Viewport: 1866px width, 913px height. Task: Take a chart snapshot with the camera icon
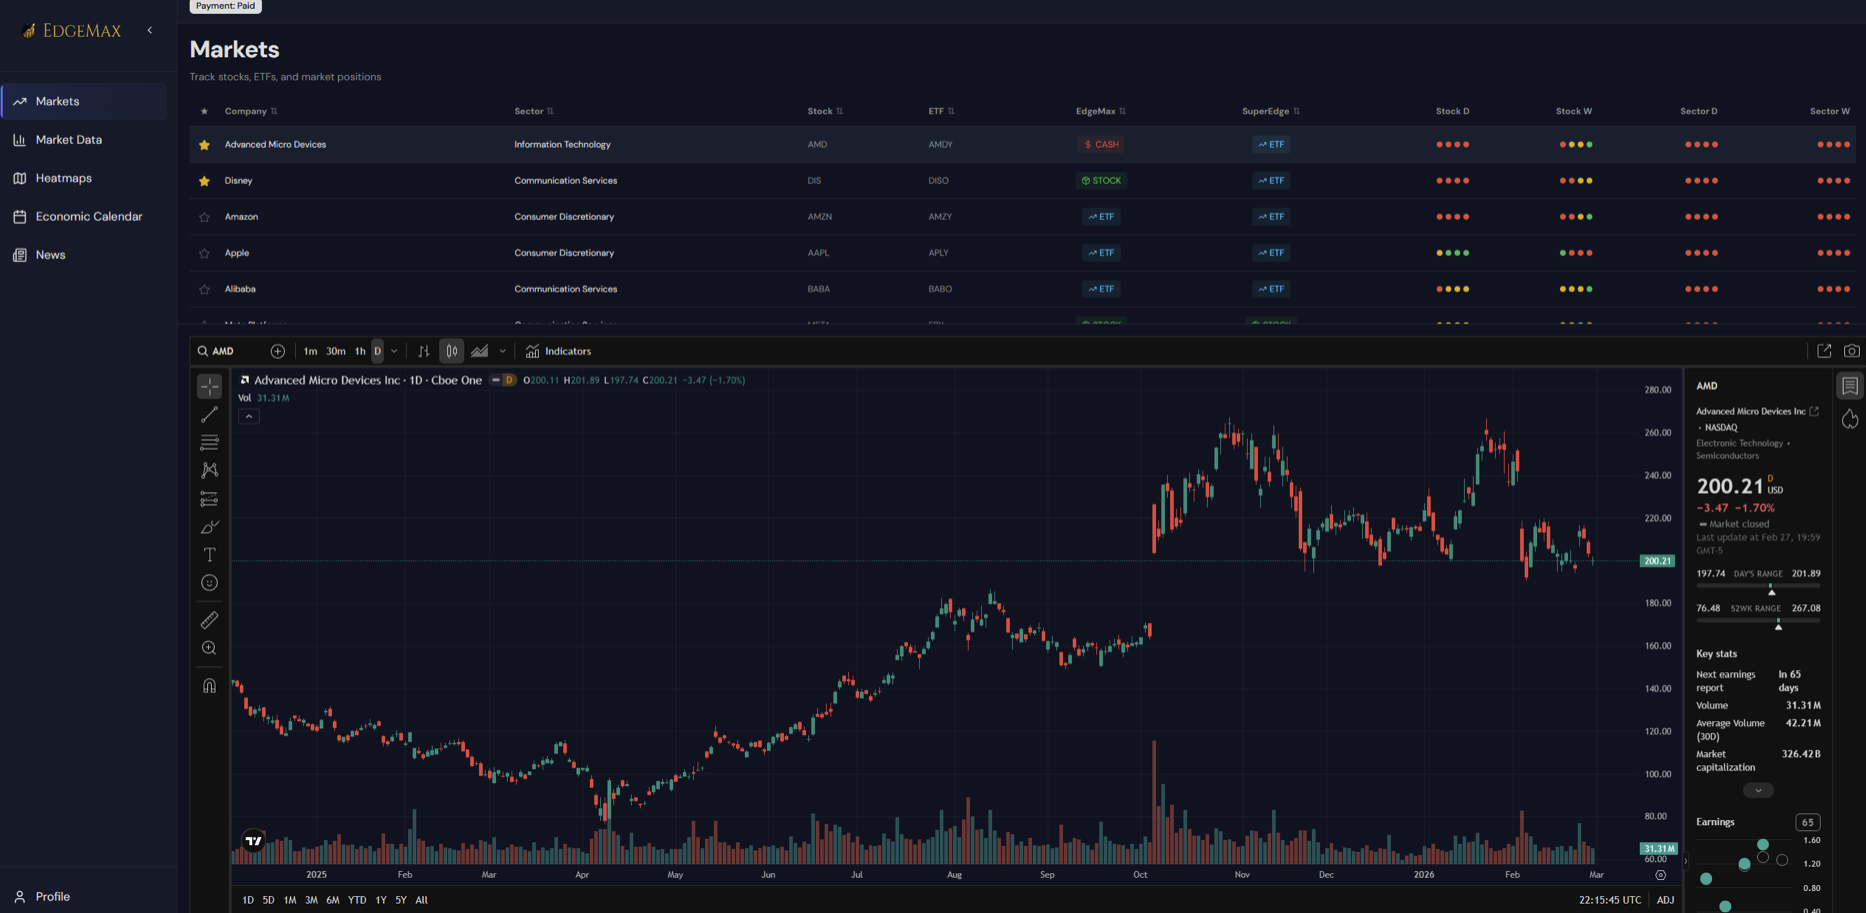click(x=1852, y=351)
